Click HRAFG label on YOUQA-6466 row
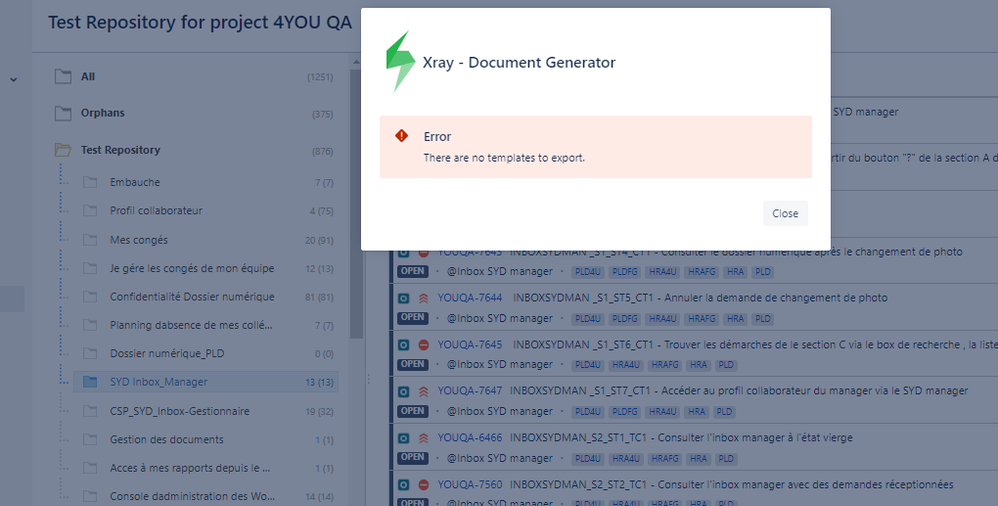This screenshot has width=998, height=506. pos(665,458)
